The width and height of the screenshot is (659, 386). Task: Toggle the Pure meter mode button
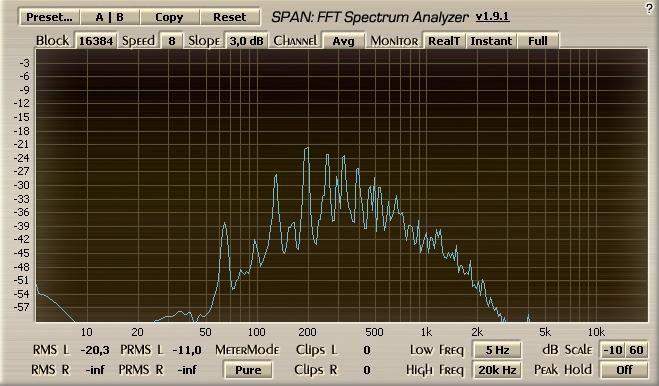[x=248, y=370]
